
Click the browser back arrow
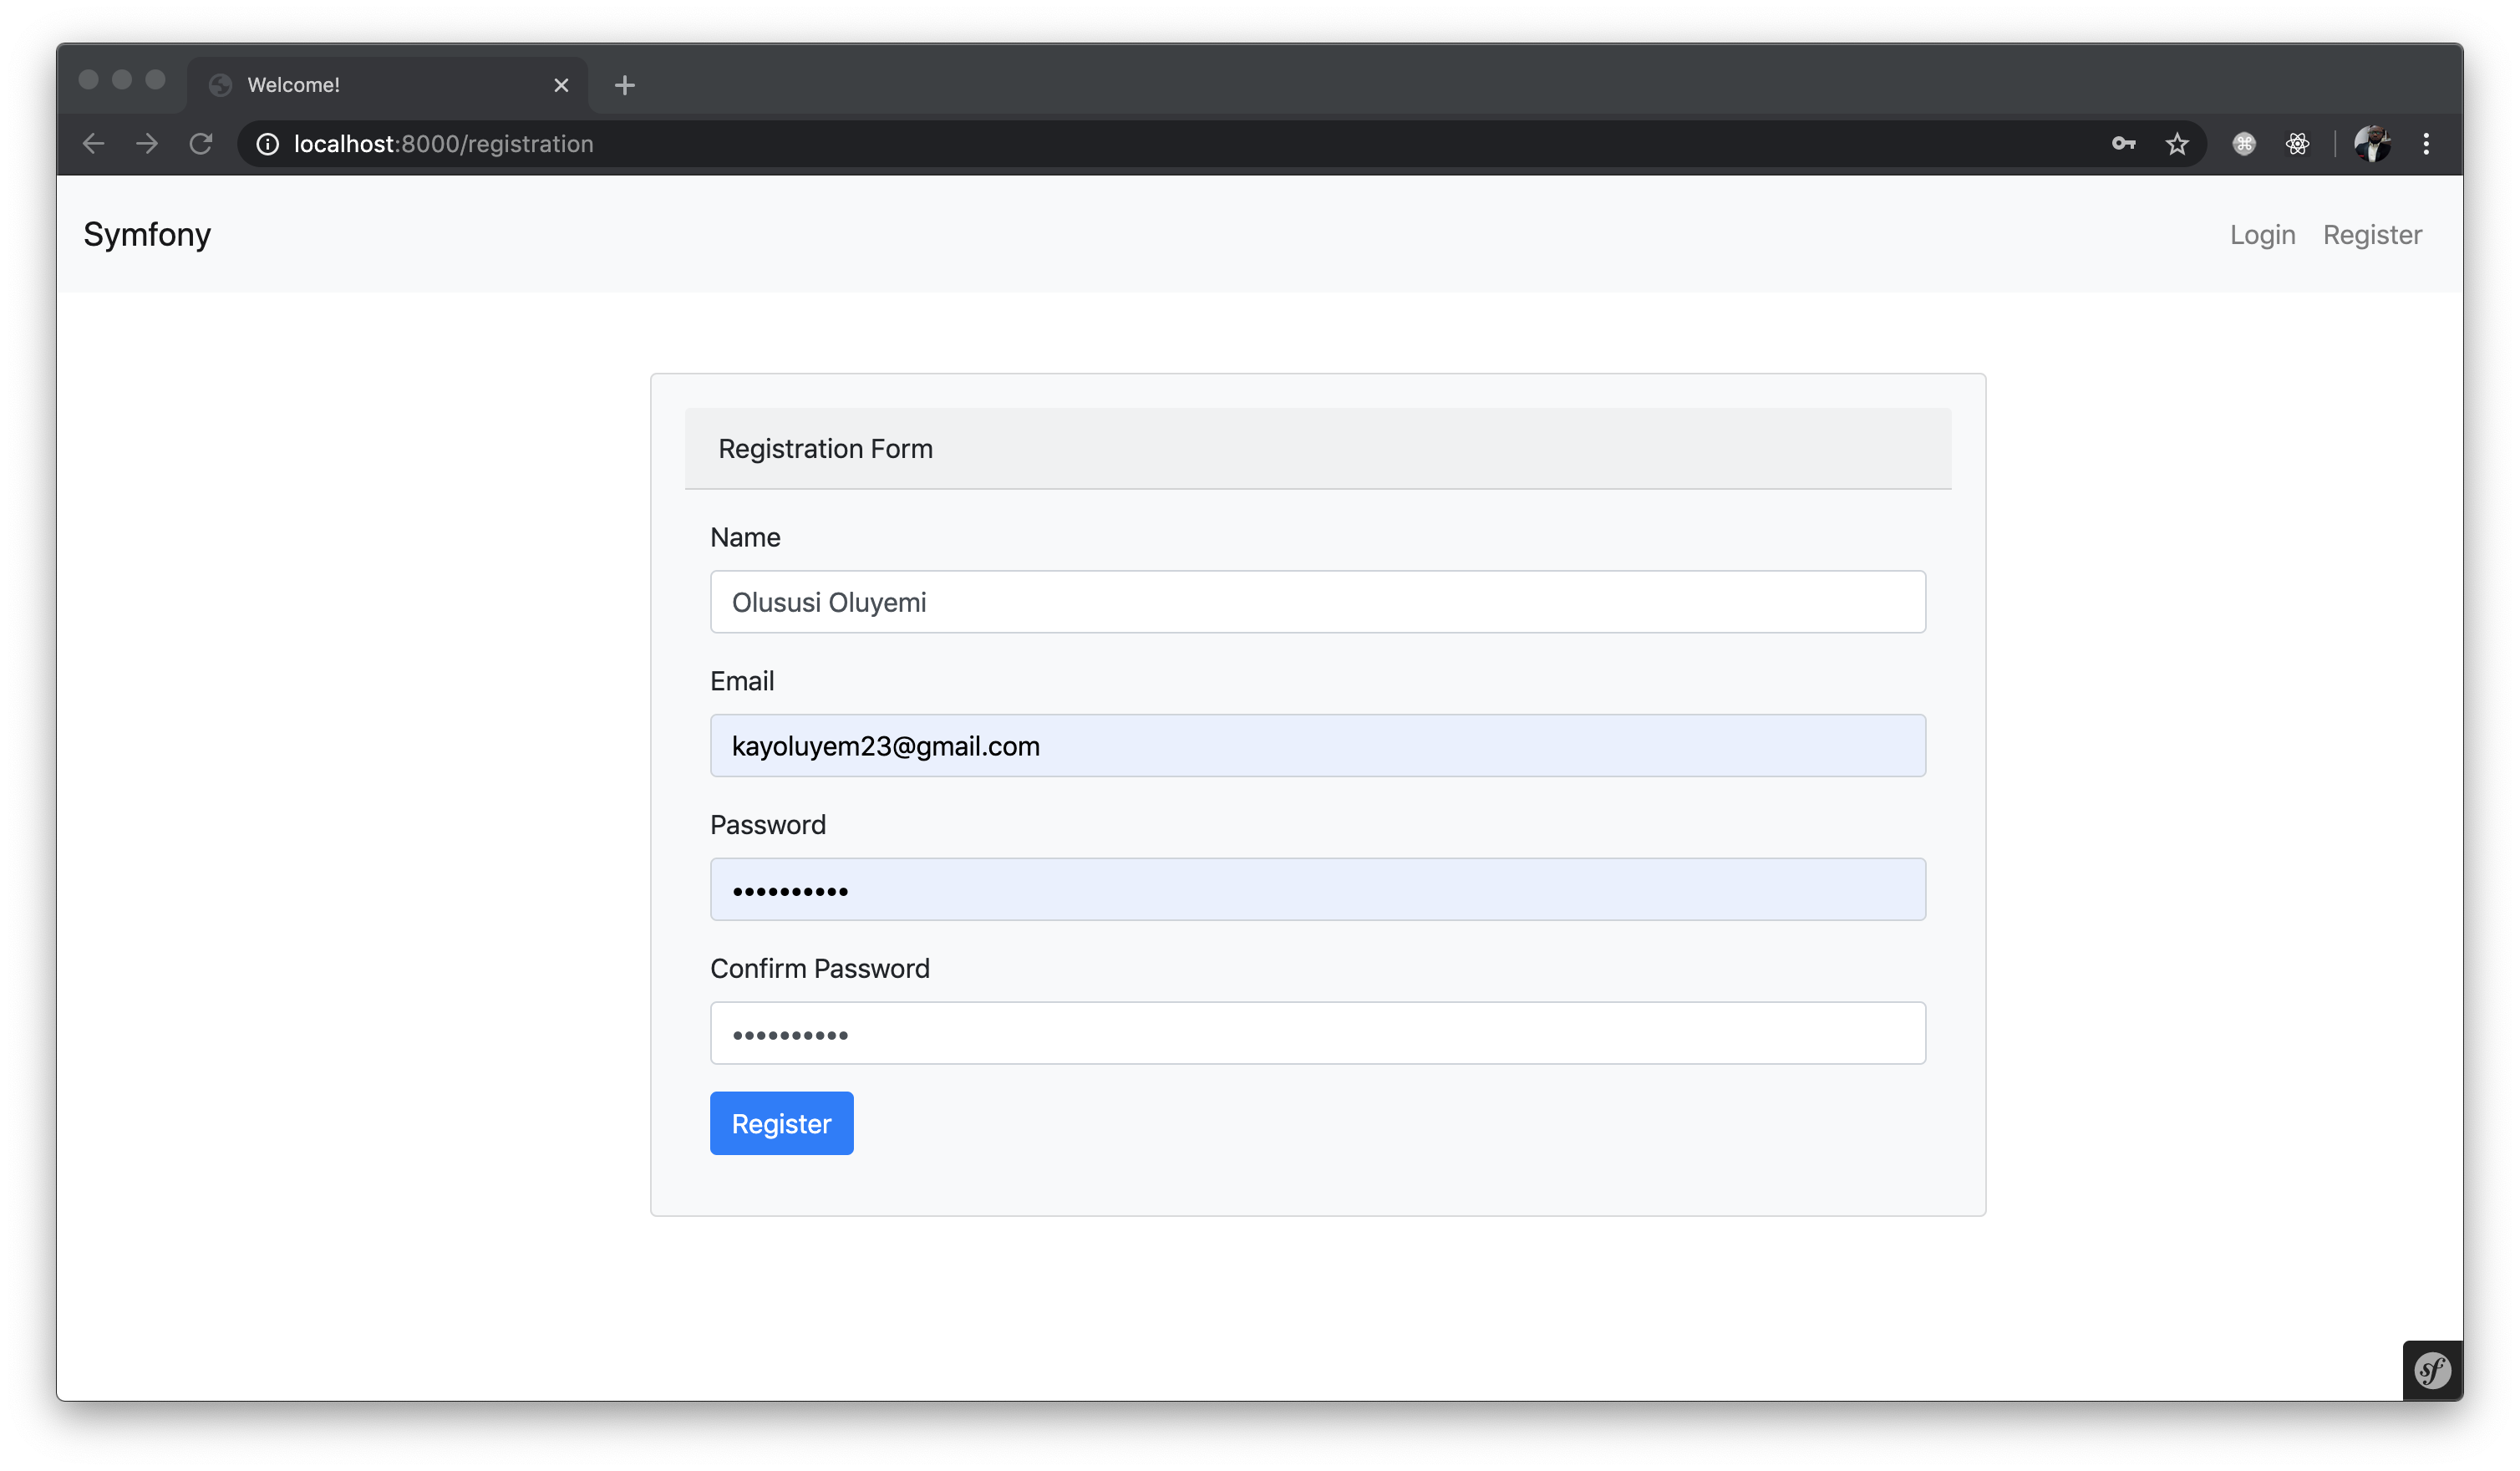pos(93,144)
